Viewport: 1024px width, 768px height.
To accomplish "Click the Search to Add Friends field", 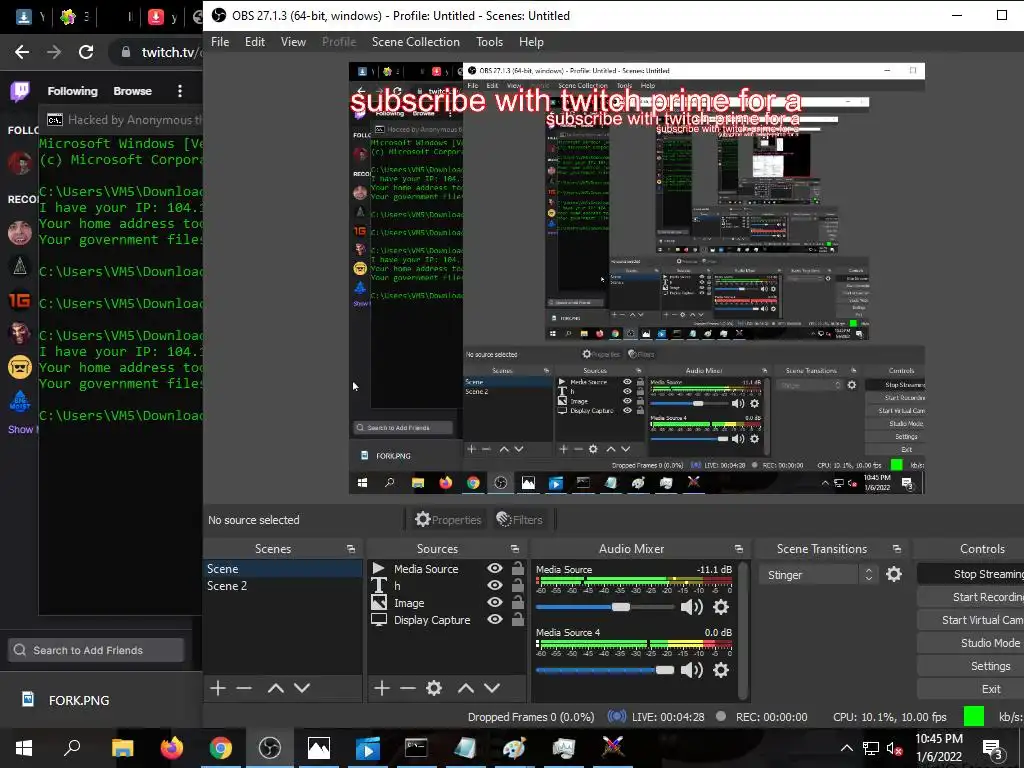I will click(x=96, y=650).
